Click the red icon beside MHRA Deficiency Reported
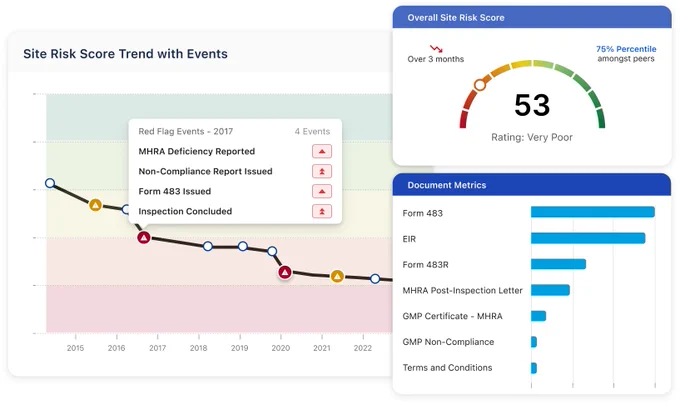Screen dimensions: 680x405 click(x=322, y=151)
